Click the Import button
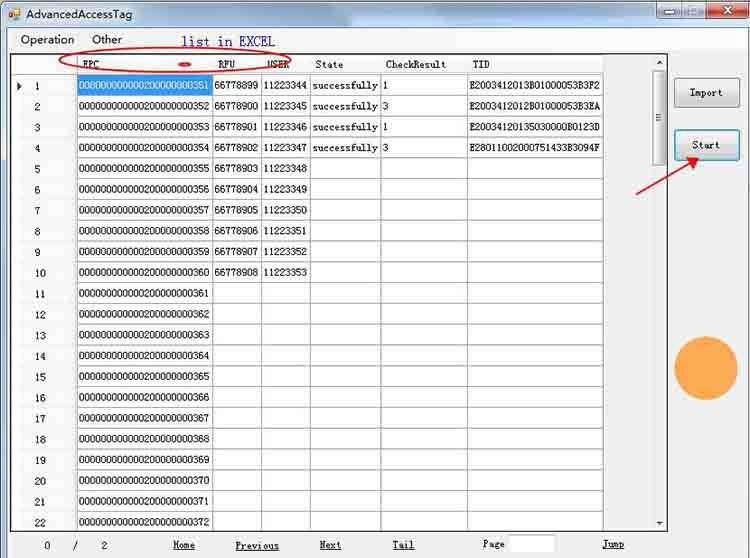This screenshot has width=750, height=558. pos(706,93)
